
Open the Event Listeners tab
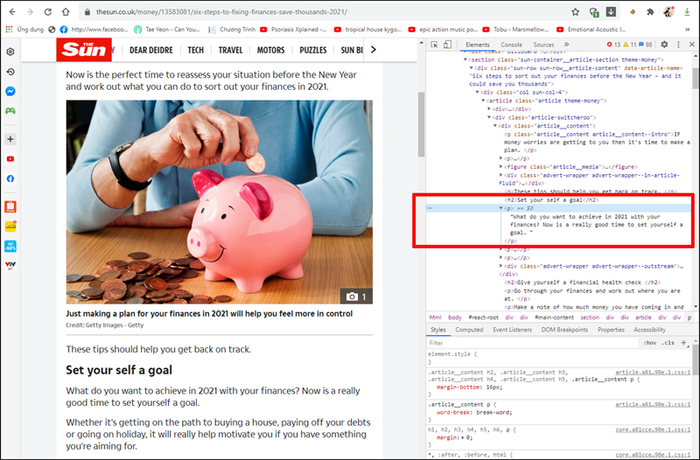[x=512, y=330]
